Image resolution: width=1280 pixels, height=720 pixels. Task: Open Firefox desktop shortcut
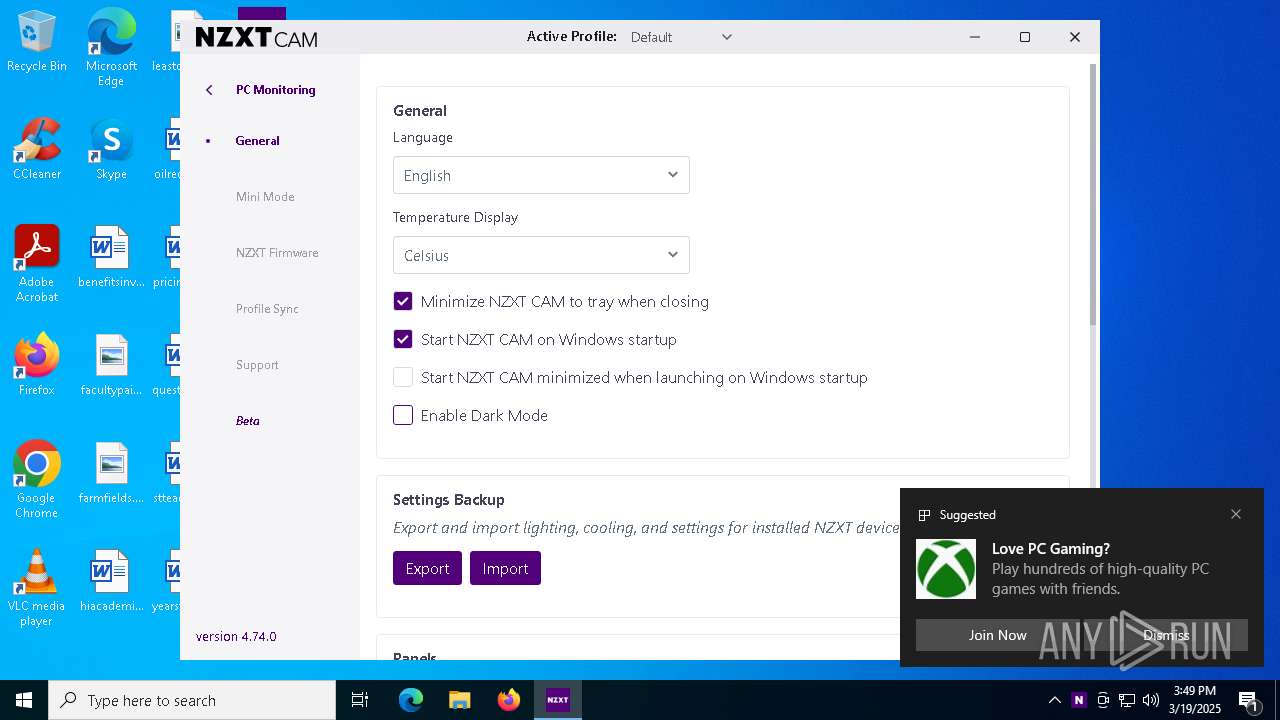tap(37, 365)
